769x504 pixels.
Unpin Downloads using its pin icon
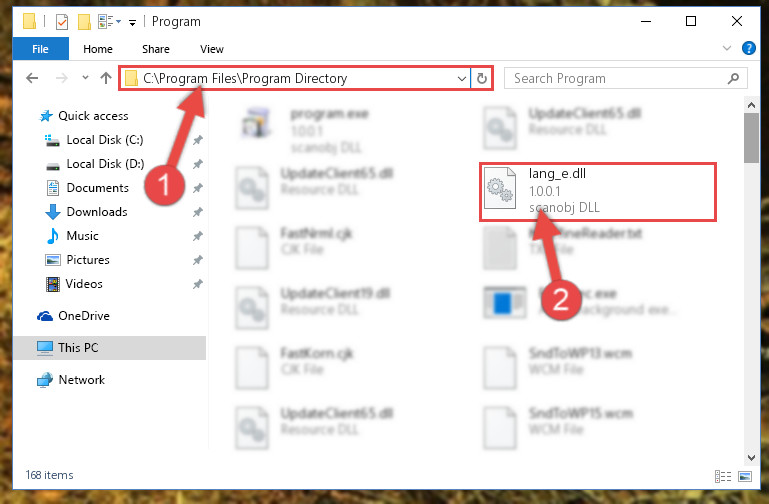pyautogui.click(x=198, y=212)
